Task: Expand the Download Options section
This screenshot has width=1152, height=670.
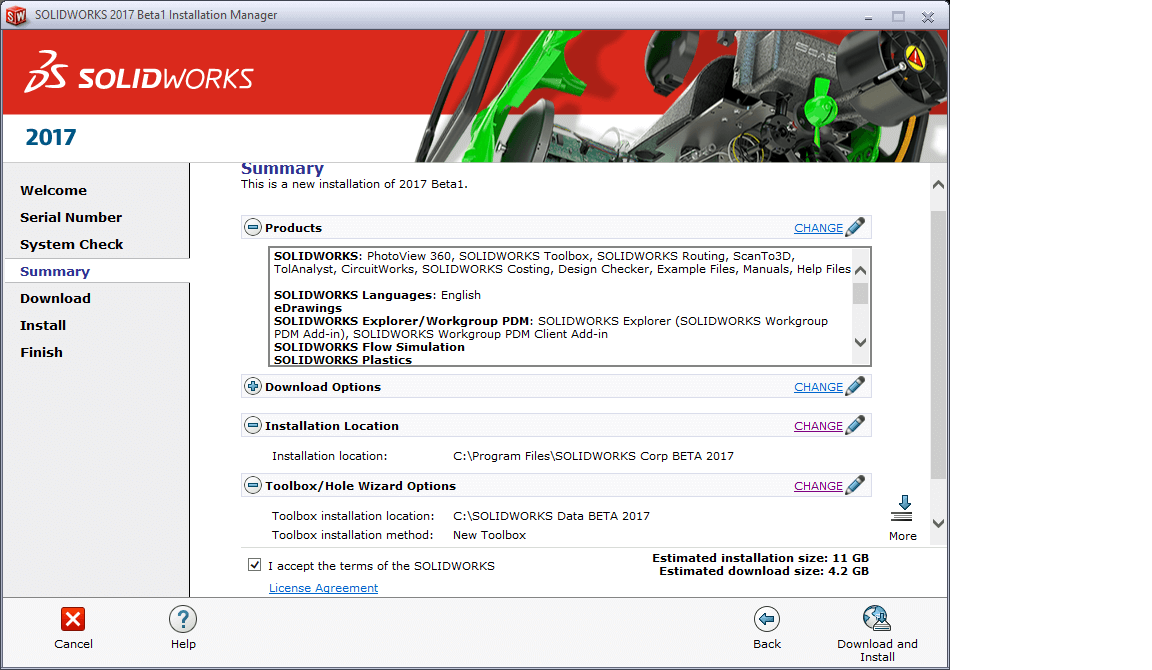Action: (253, 386)
